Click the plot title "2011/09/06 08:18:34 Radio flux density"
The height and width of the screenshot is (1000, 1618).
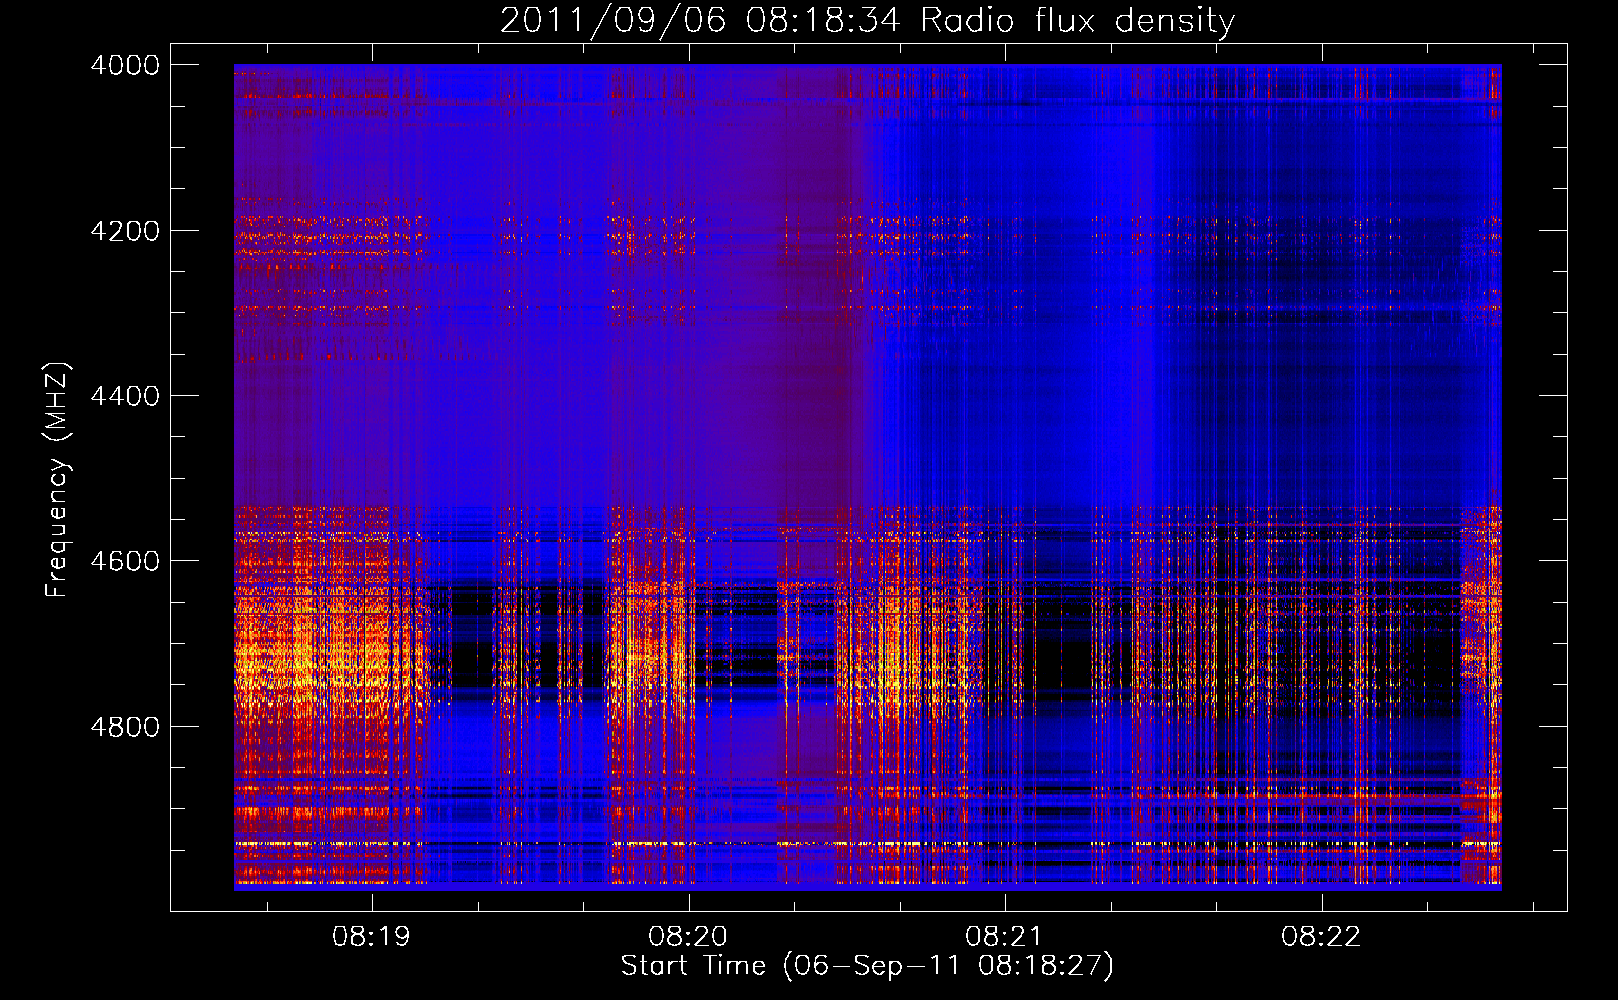pos(867,20)
